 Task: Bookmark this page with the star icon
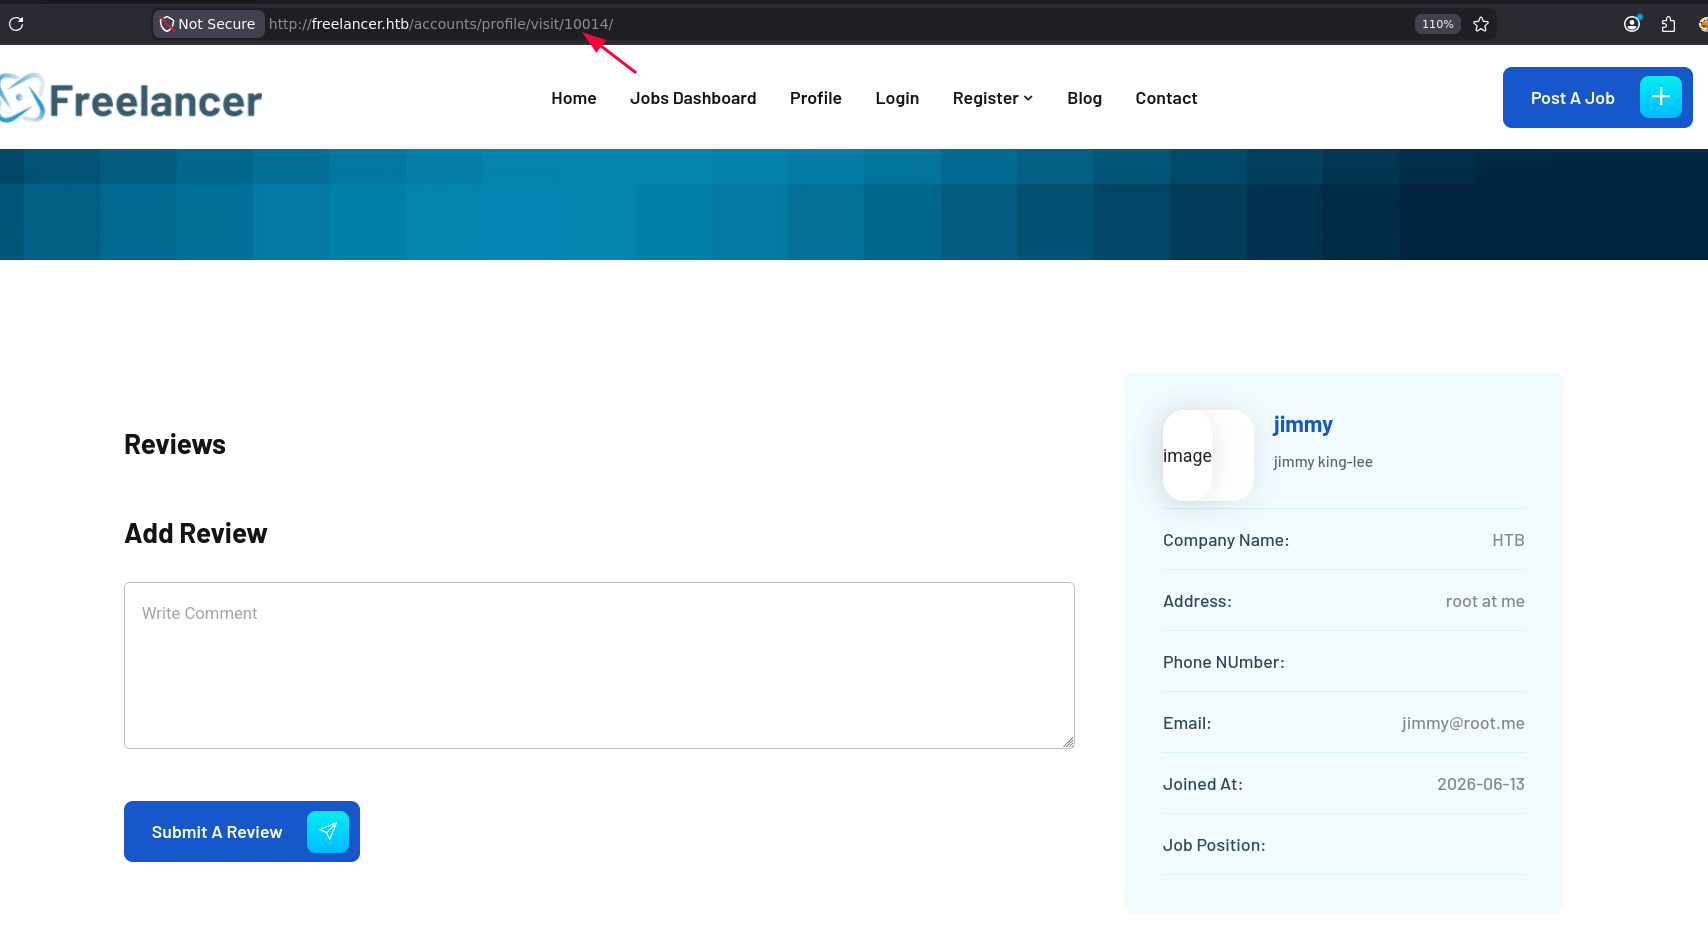[1481, 24]
